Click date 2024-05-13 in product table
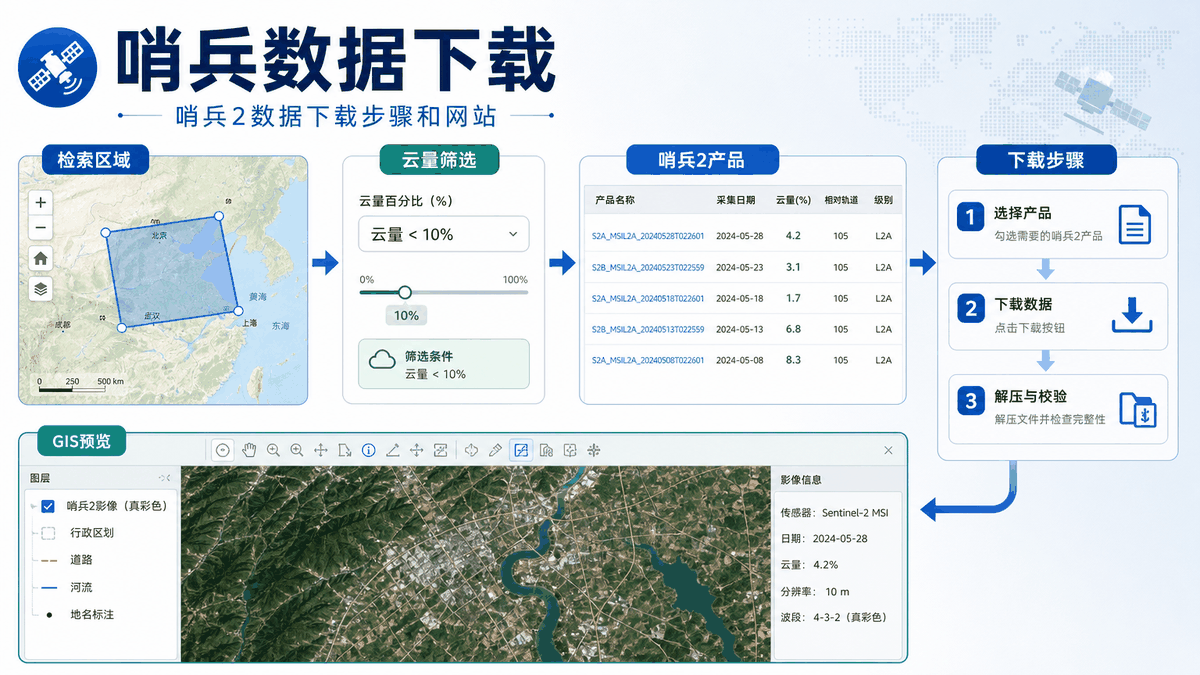1200x675 pixels. (x=740, y=329)
